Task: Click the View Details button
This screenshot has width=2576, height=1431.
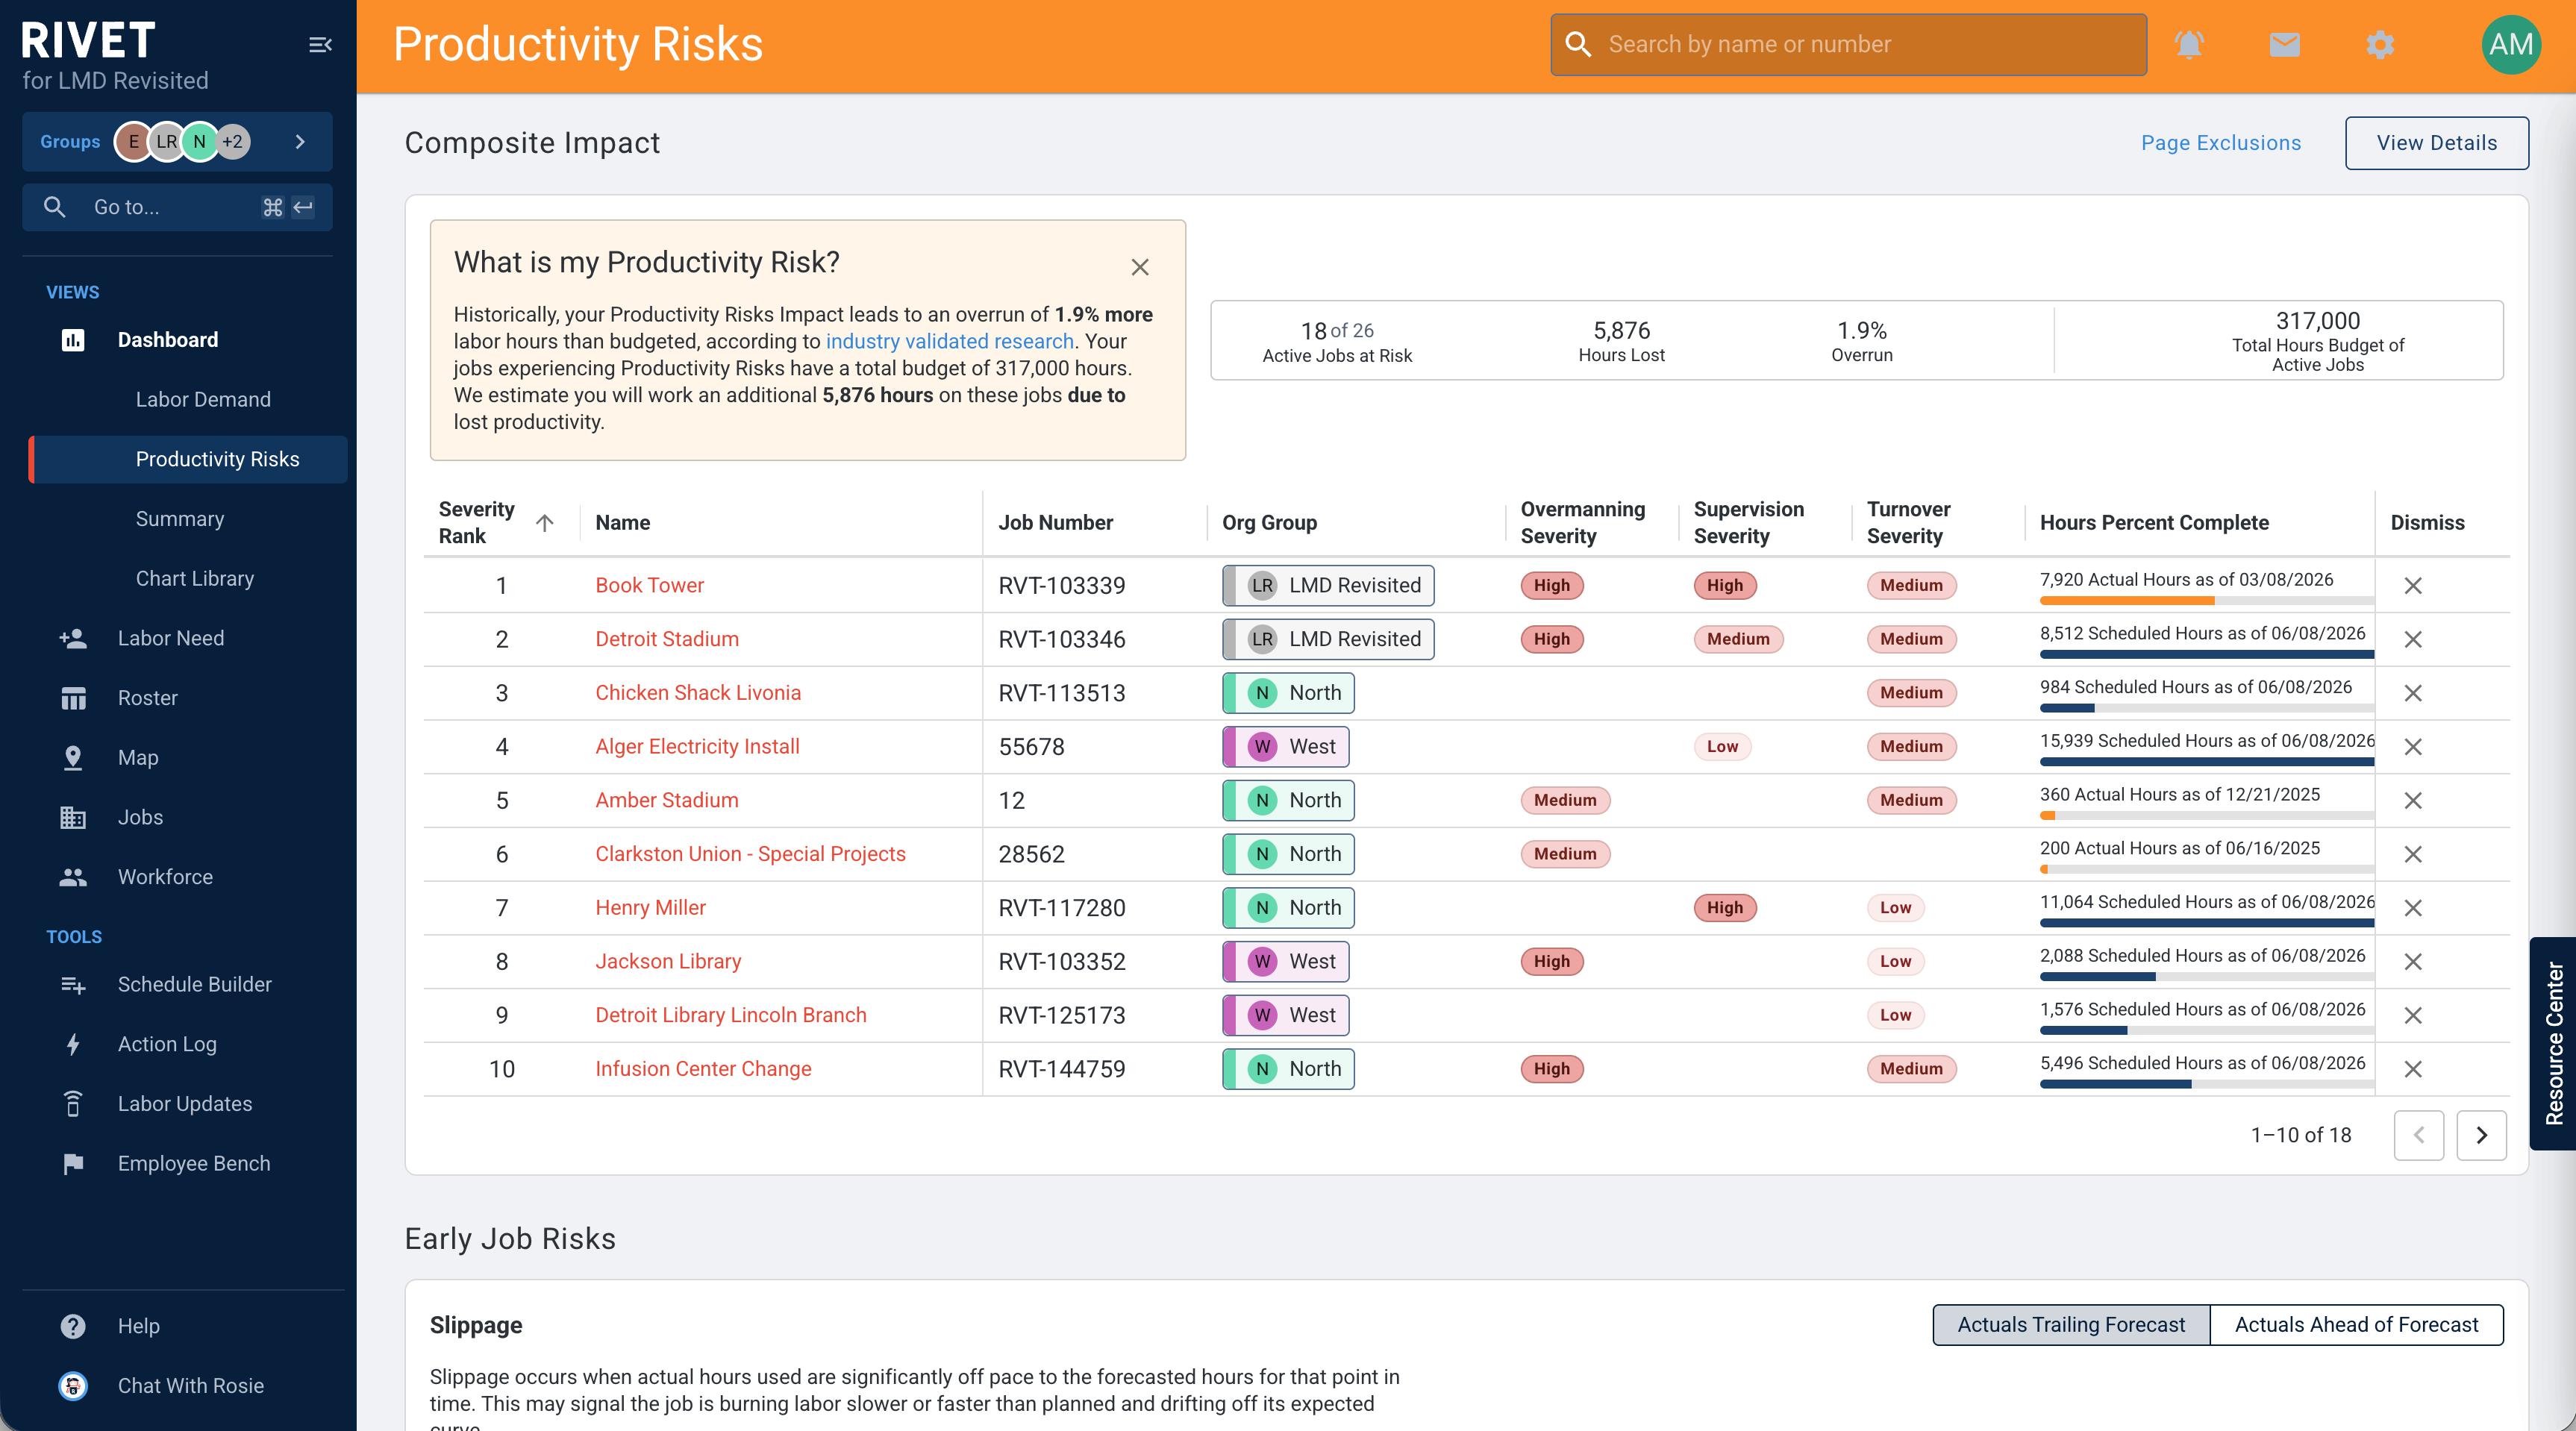Action: coord(2436,143)
